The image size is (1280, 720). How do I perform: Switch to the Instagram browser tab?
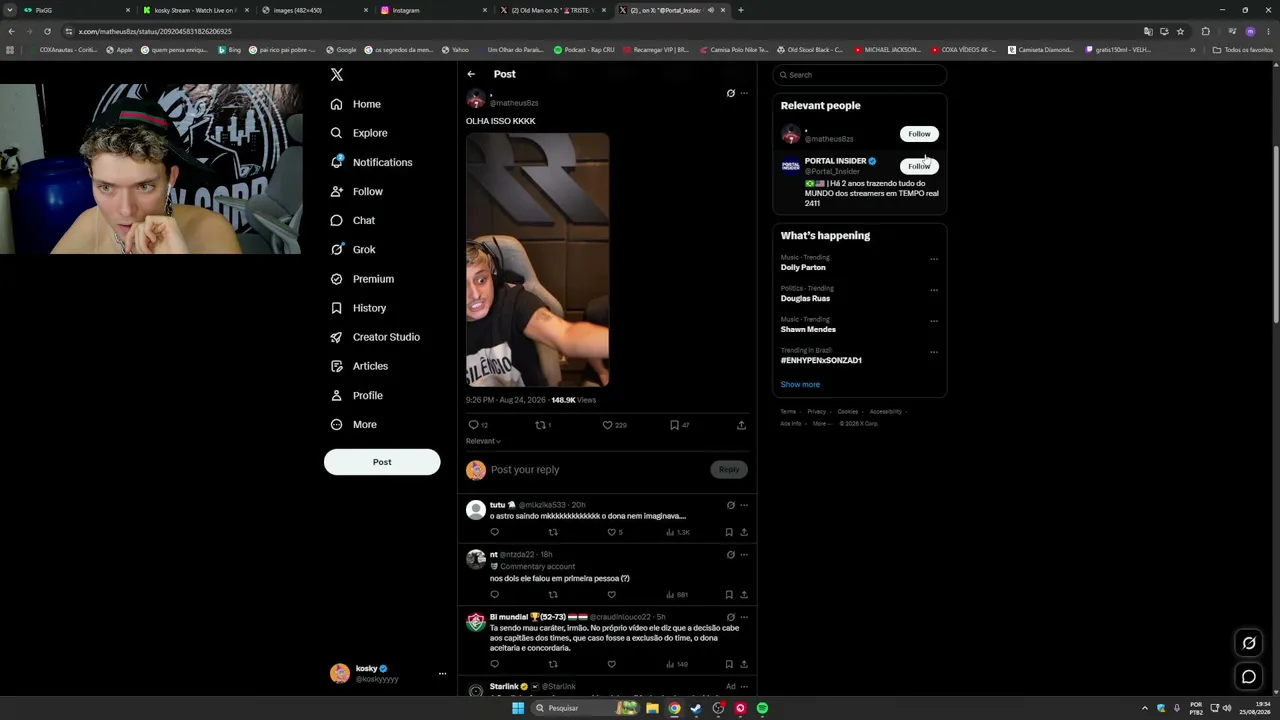pos(435,10)
